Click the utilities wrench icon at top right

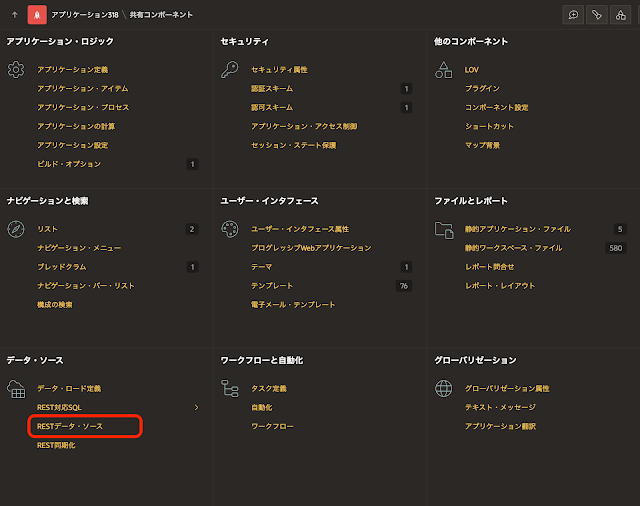[x=597, y=15]
